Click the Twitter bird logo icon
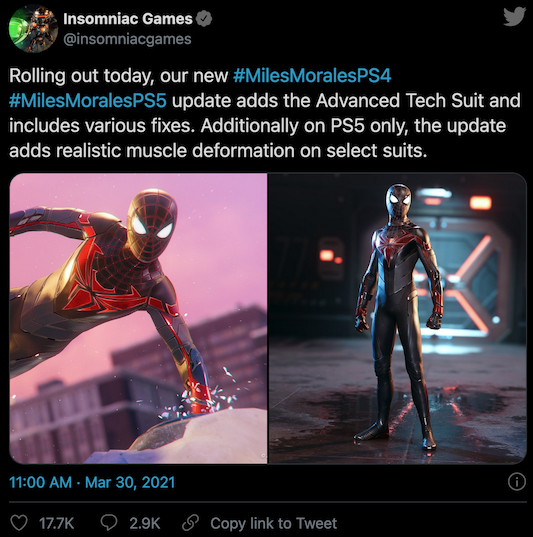 coord(515,16)
